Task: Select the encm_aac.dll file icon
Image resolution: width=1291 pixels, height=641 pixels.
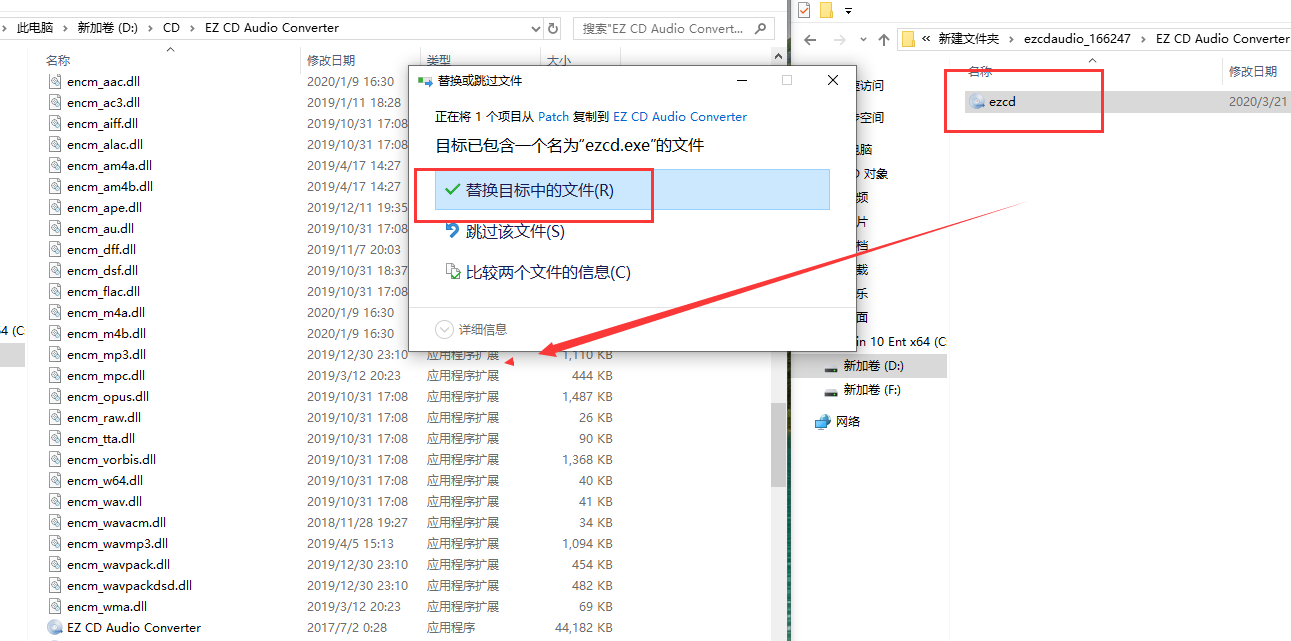Action: (x=55, y=81)
